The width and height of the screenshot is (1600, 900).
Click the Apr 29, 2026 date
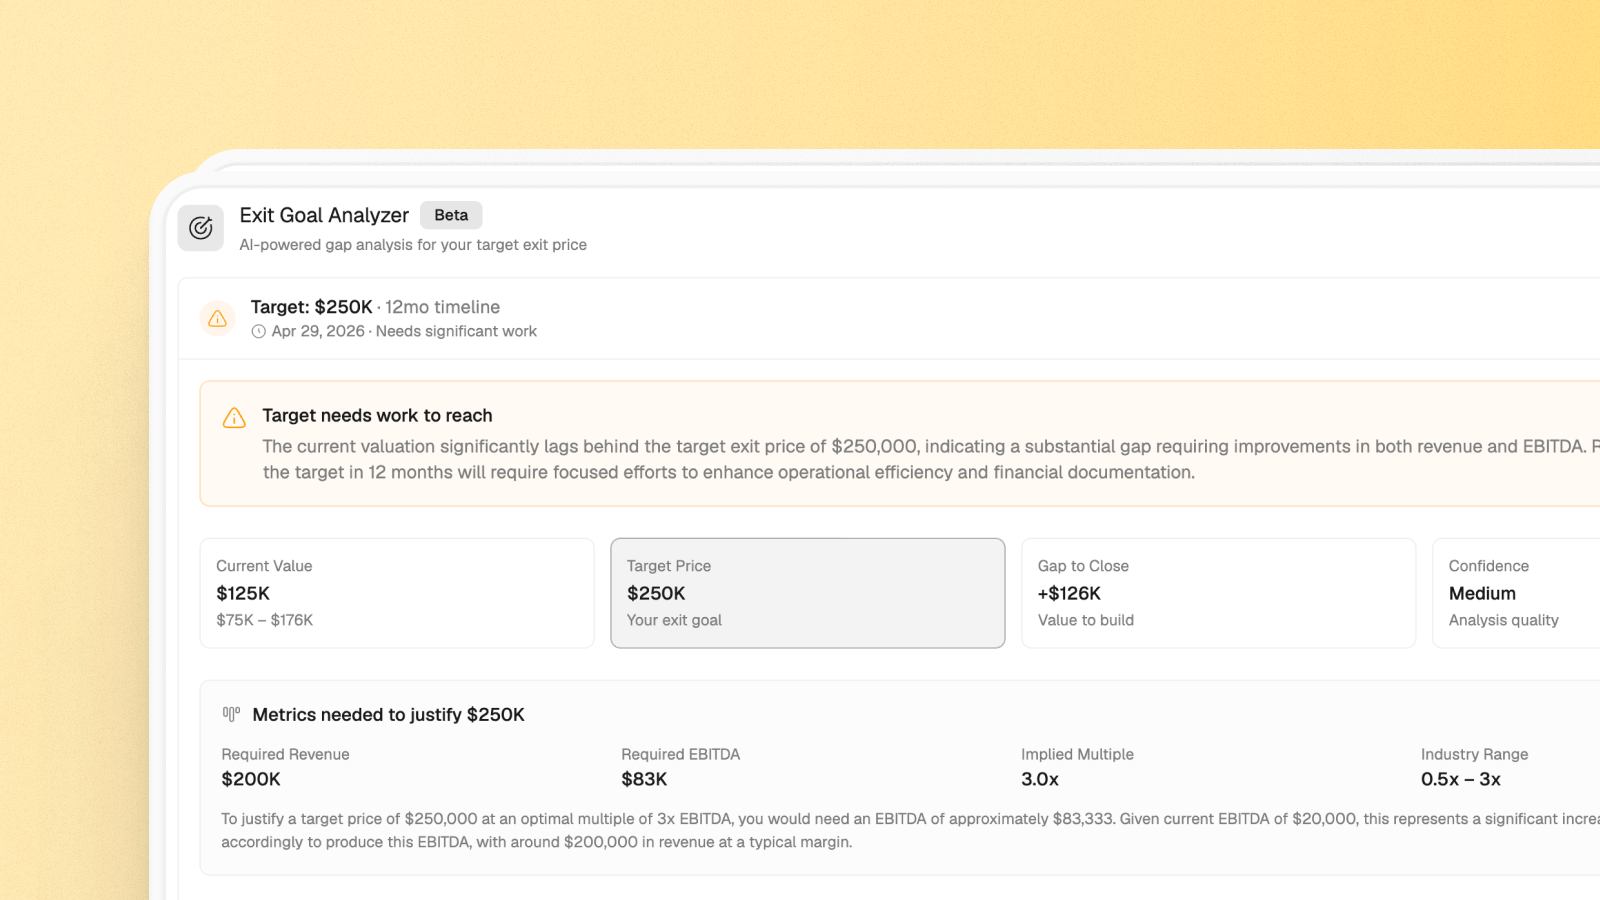click(318, 331)
